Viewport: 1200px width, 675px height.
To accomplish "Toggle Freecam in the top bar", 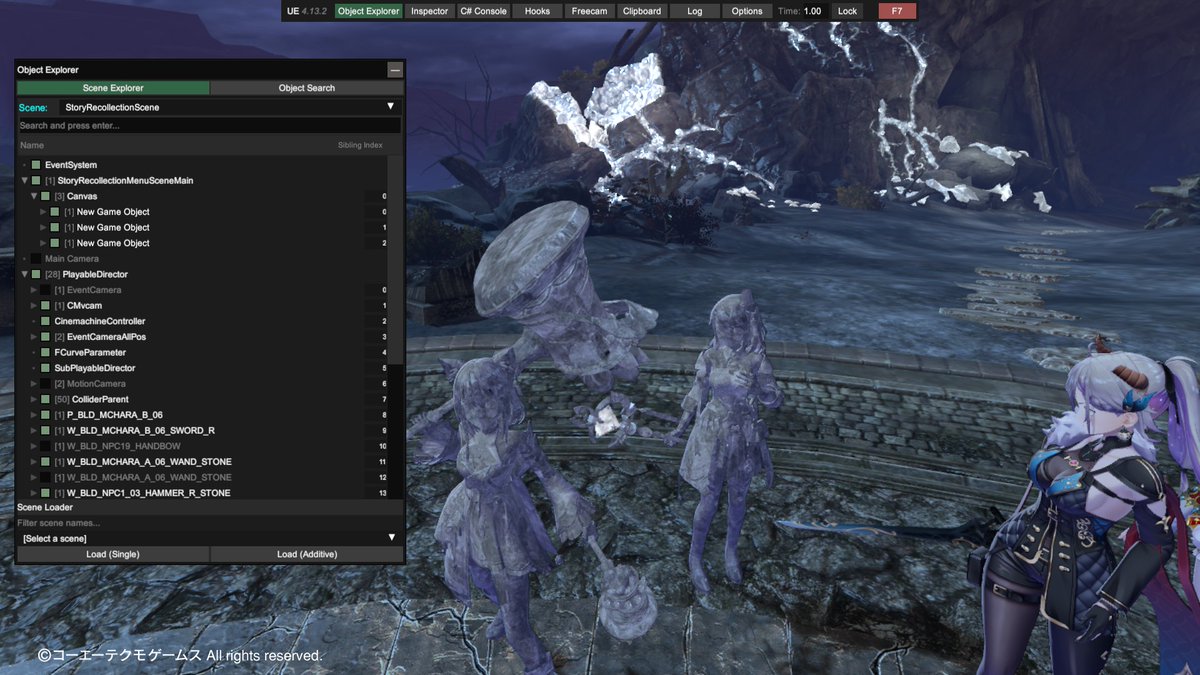I will coord(589,11).
